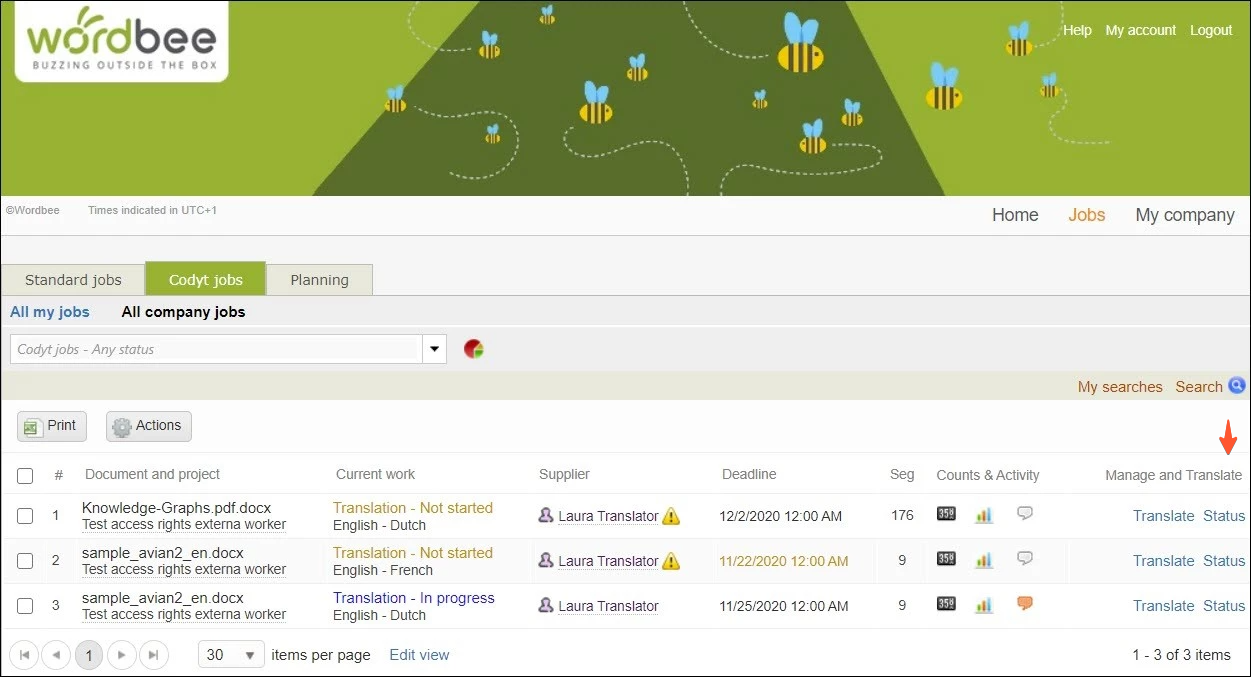Click the blue Search magnifier icon

[x=1237, y=386]
